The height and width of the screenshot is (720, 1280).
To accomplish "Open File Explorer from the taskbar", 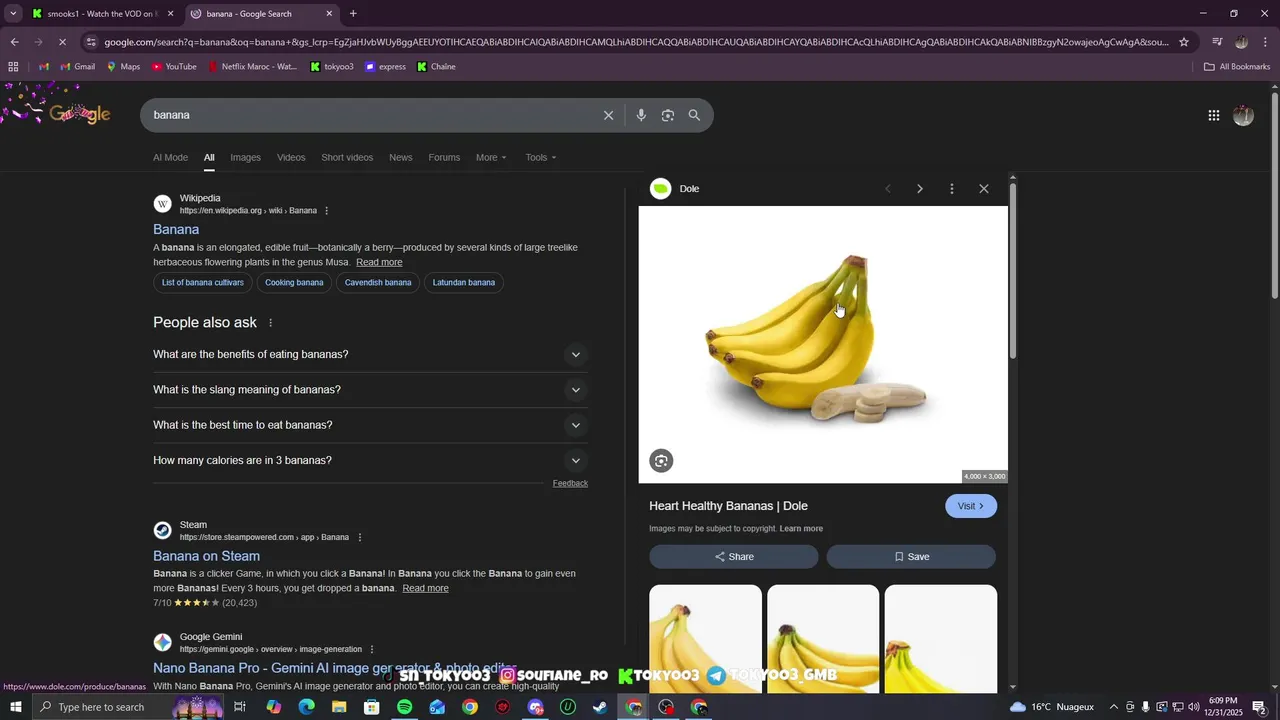I will click(x=339, y=707).
